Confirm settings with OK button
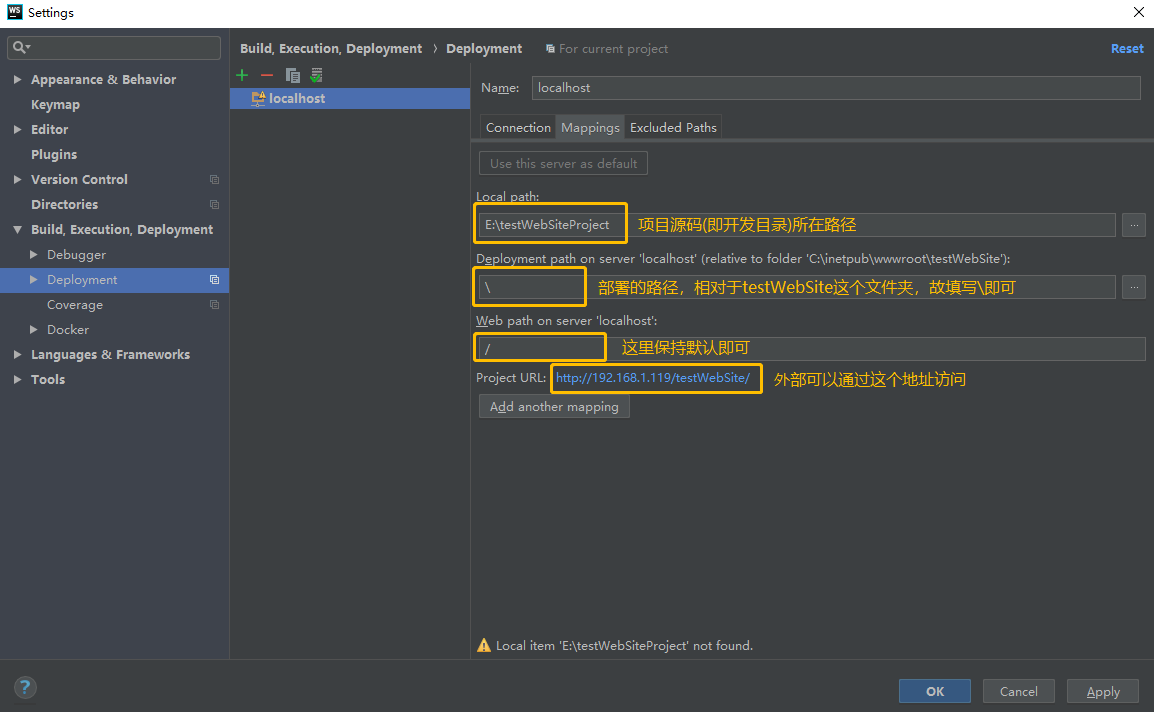The image size is (1154, 712). pyautogui.click(x=935, y=691)
